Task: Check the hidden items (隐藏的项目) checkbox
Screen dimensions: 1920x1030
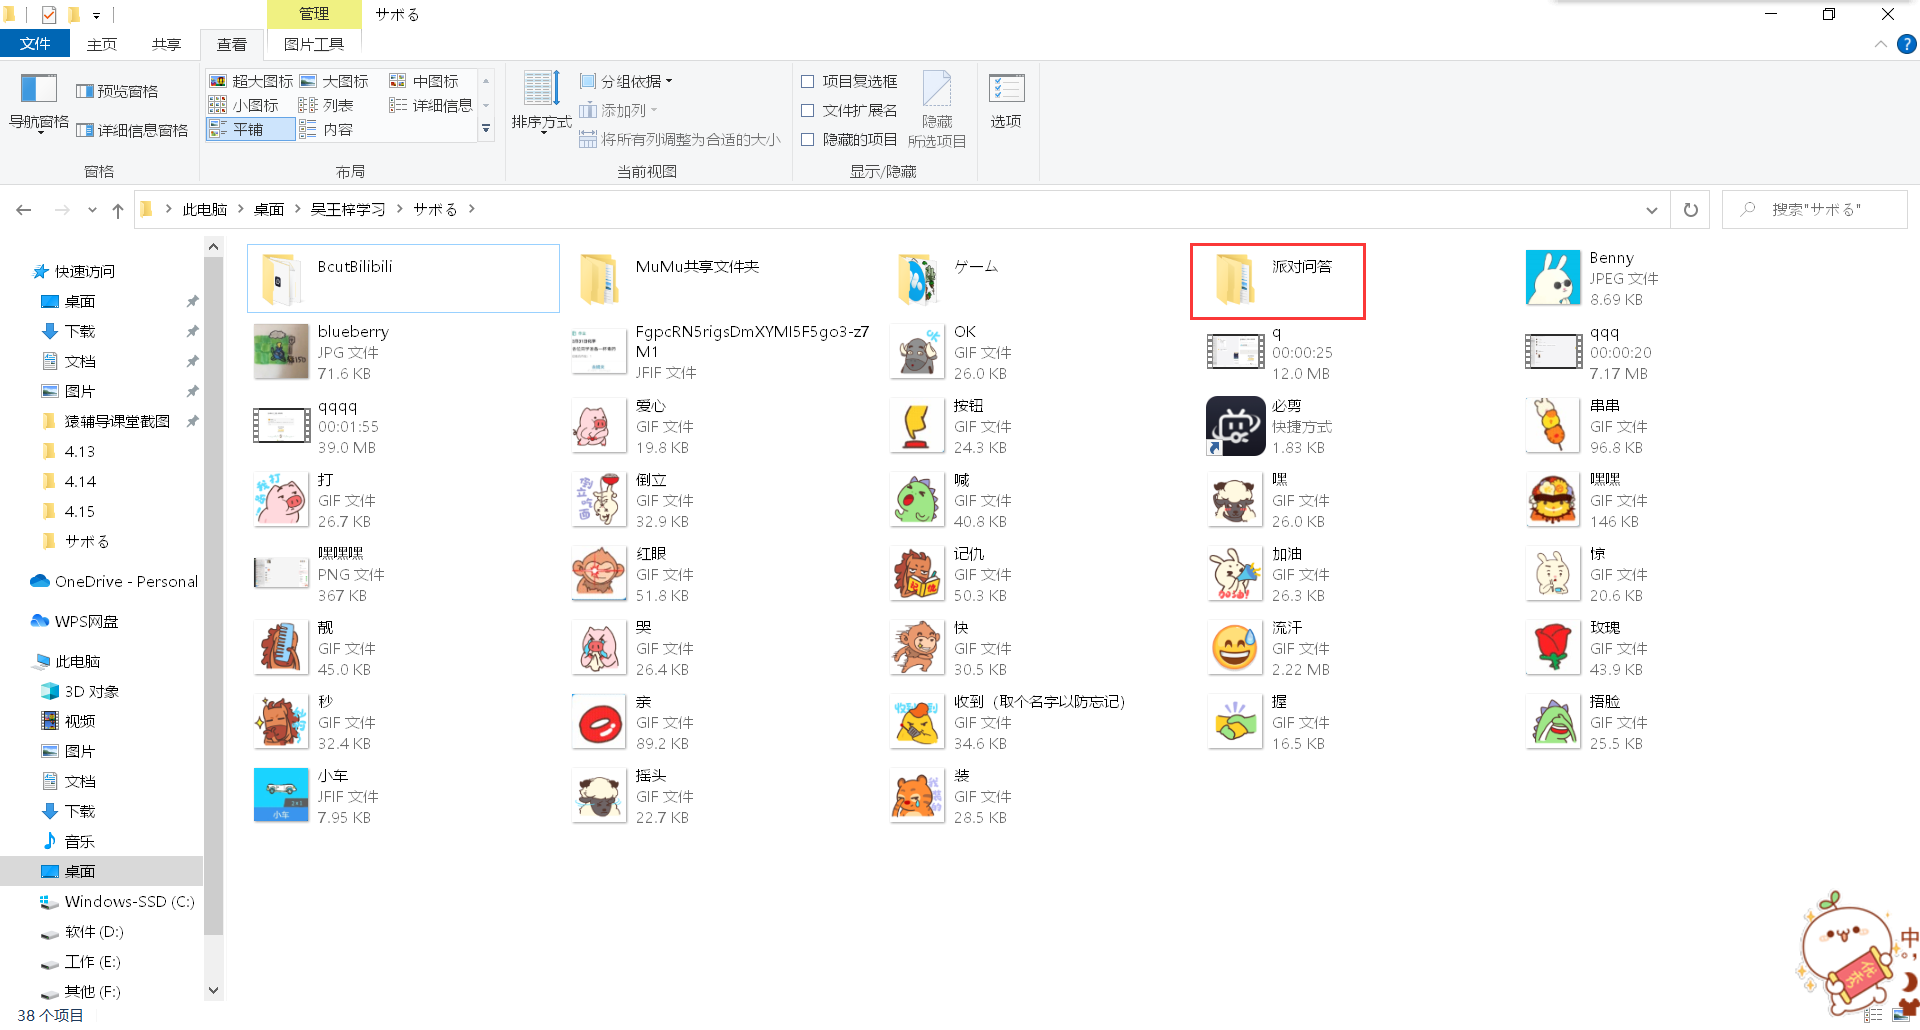Action: tap(808, 139)
